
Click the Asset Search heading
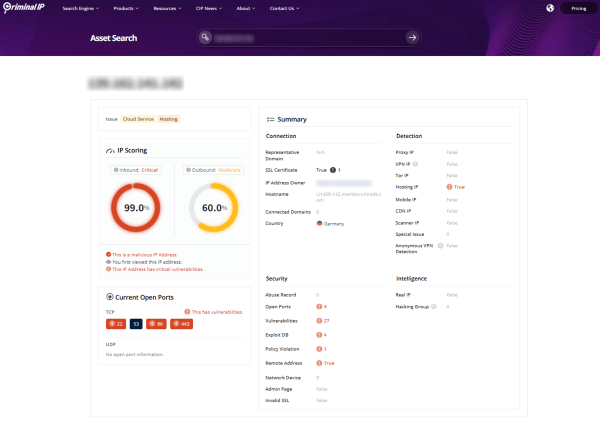click(114, 38)
